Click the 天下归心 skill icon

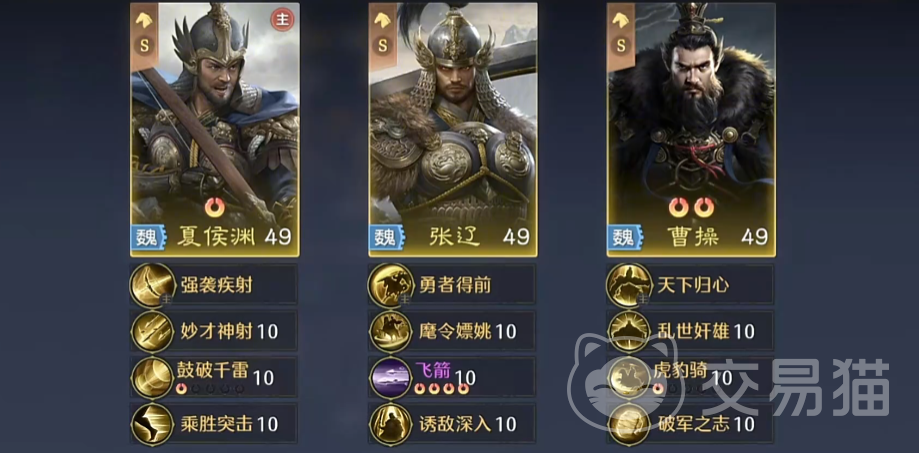629,285
